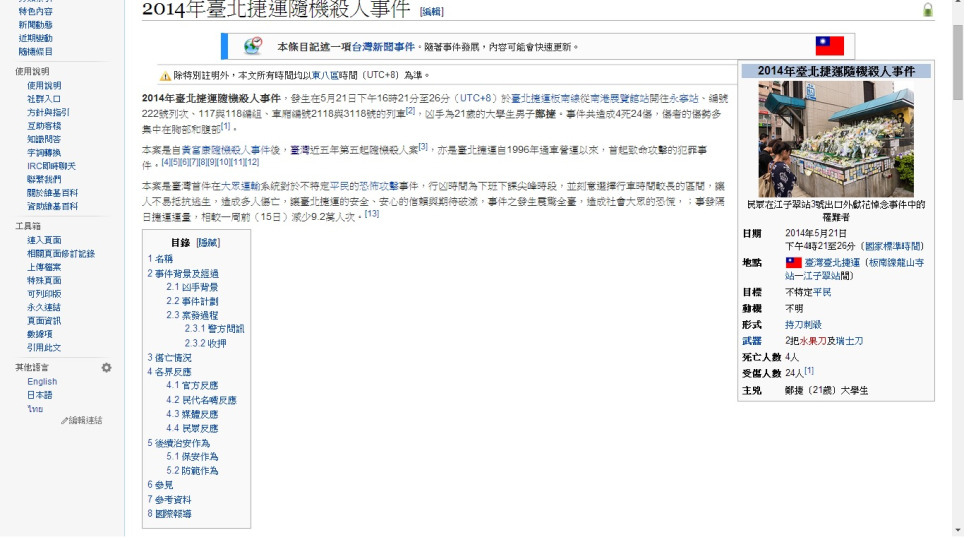Viewport: 964px width, 540px height.
Task: Switch to the 日本語 language version
Action: click(39, 395)
